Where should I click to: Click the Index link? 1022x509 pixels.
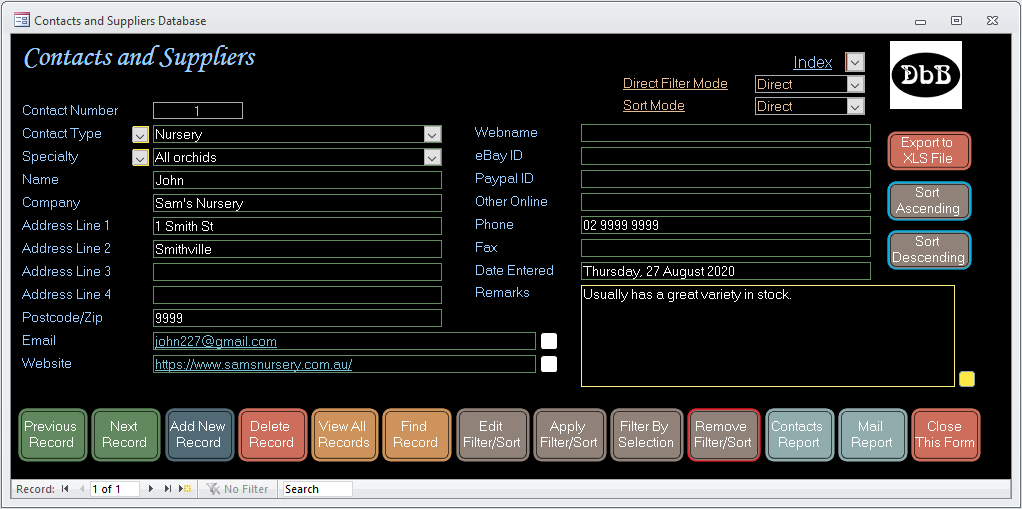[812, 63]
